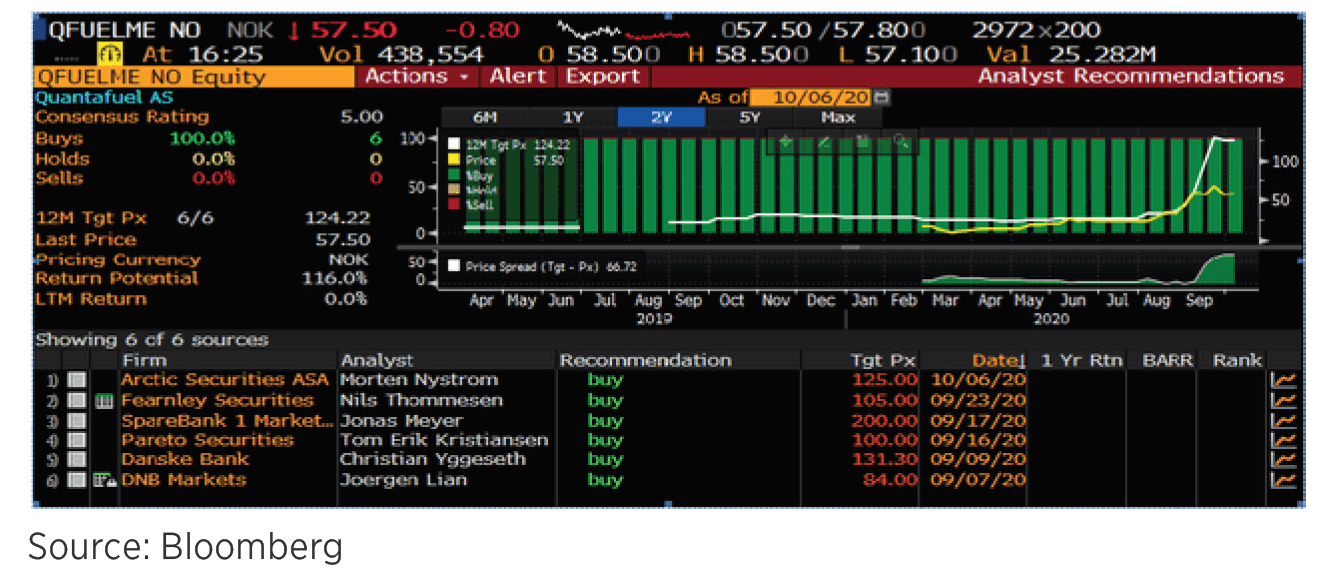Click the Alert button
The width and height of the screenshot is (1332, 582).
[518, 76]
